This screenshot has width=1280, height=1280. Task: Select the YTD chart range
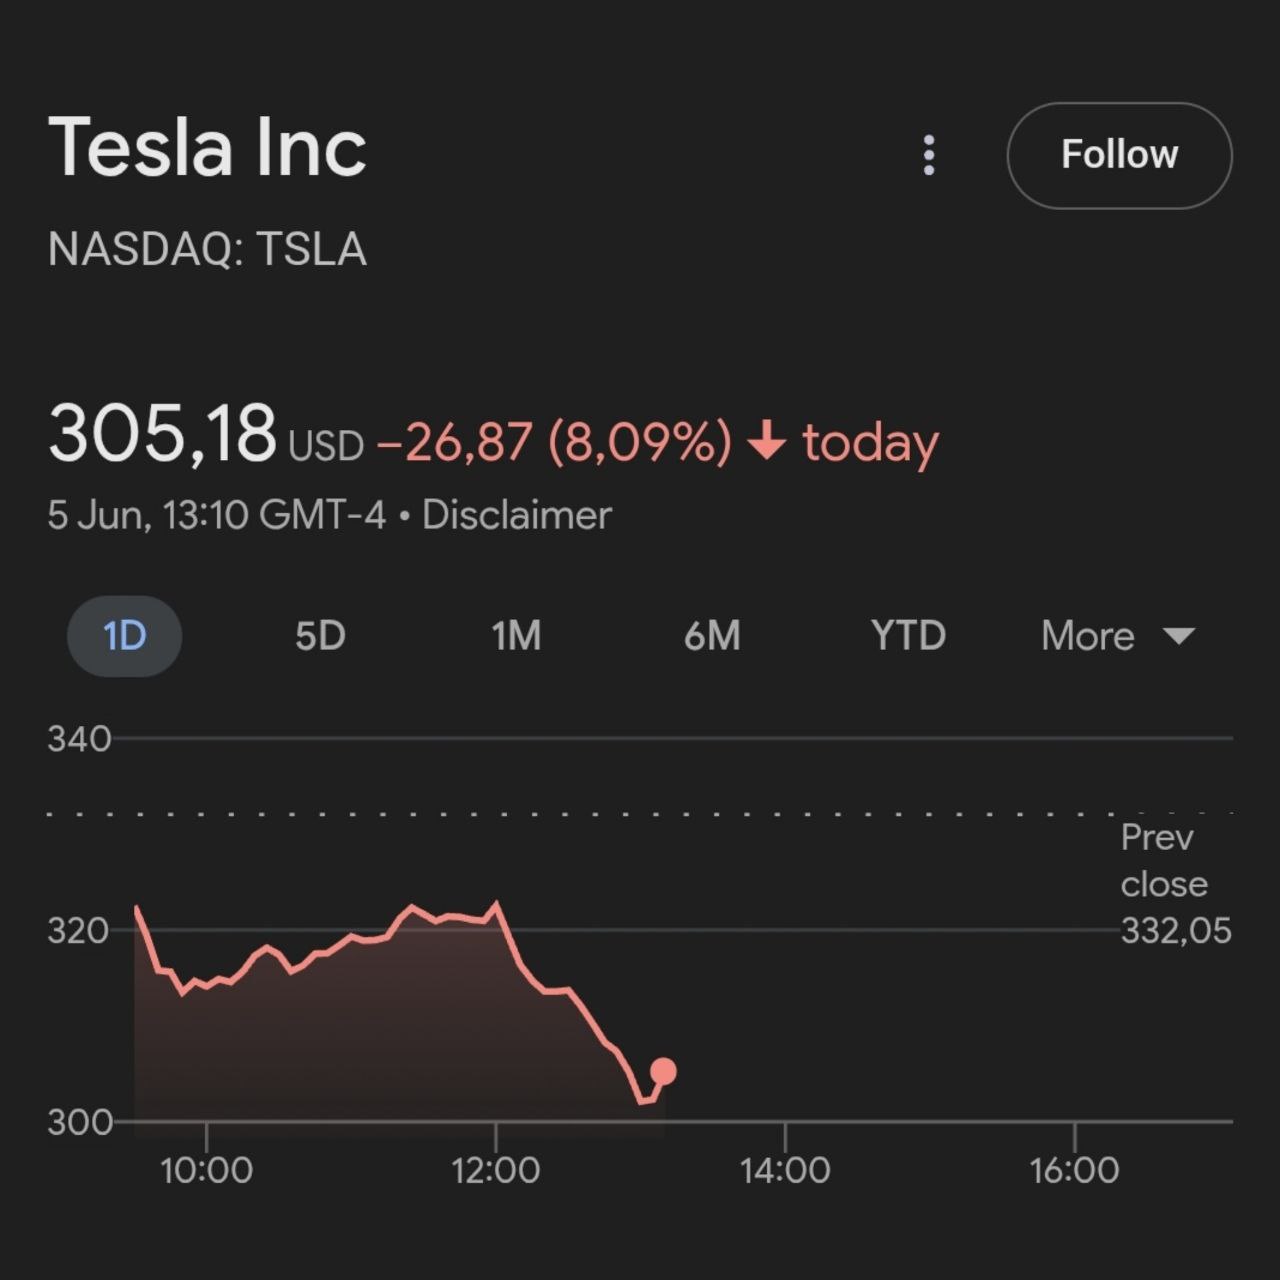pyautogui.click(x=908, y=636)
